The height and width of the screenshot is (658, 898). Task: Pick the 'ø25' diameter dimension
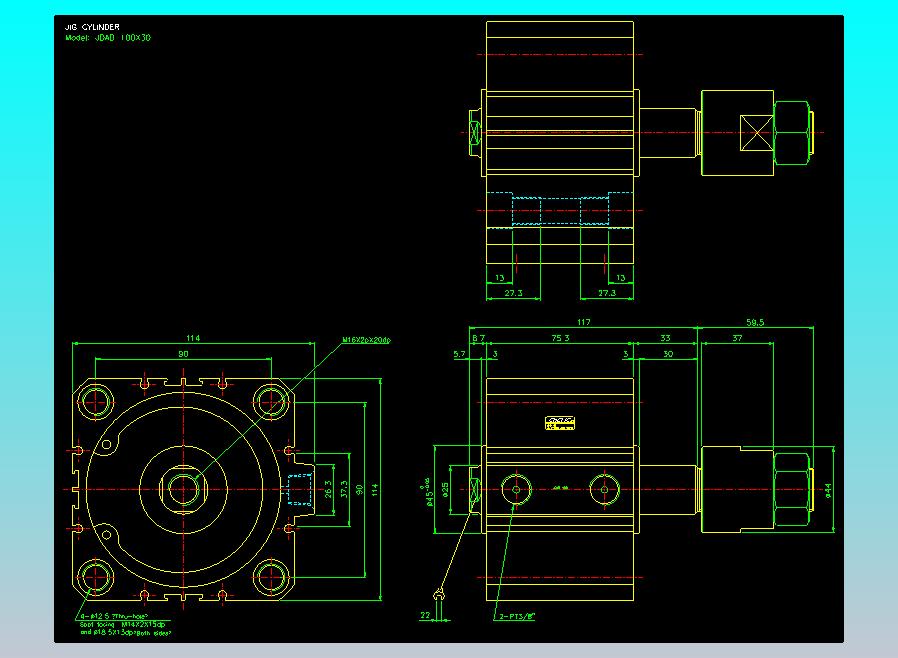445,490
